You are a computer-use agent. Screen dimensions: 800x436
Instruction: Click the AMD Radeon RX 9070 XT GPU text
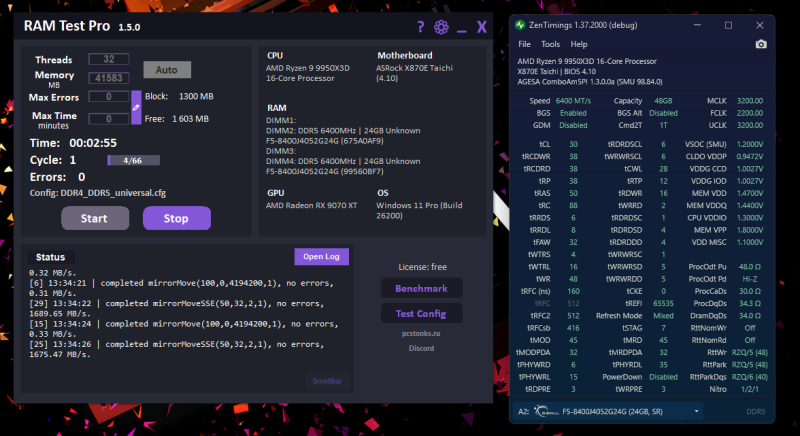click(311, 206)
